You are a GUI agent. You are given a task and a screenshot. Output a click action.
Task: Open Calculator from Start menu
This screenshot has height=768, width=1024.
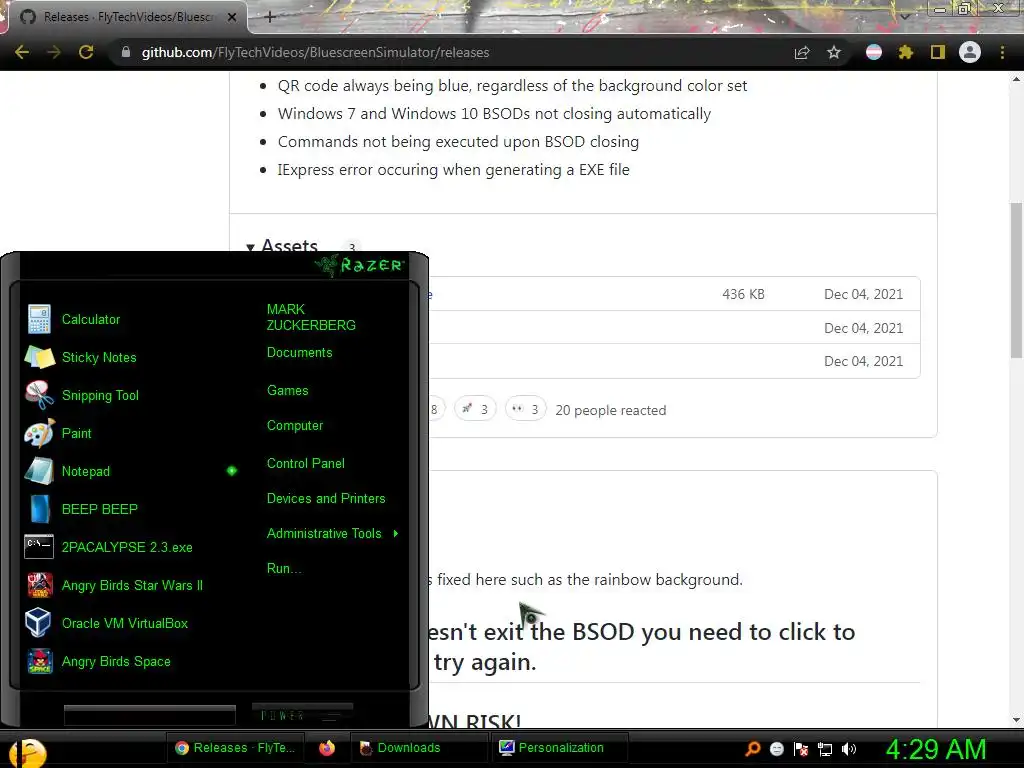[x=91, y=319]
